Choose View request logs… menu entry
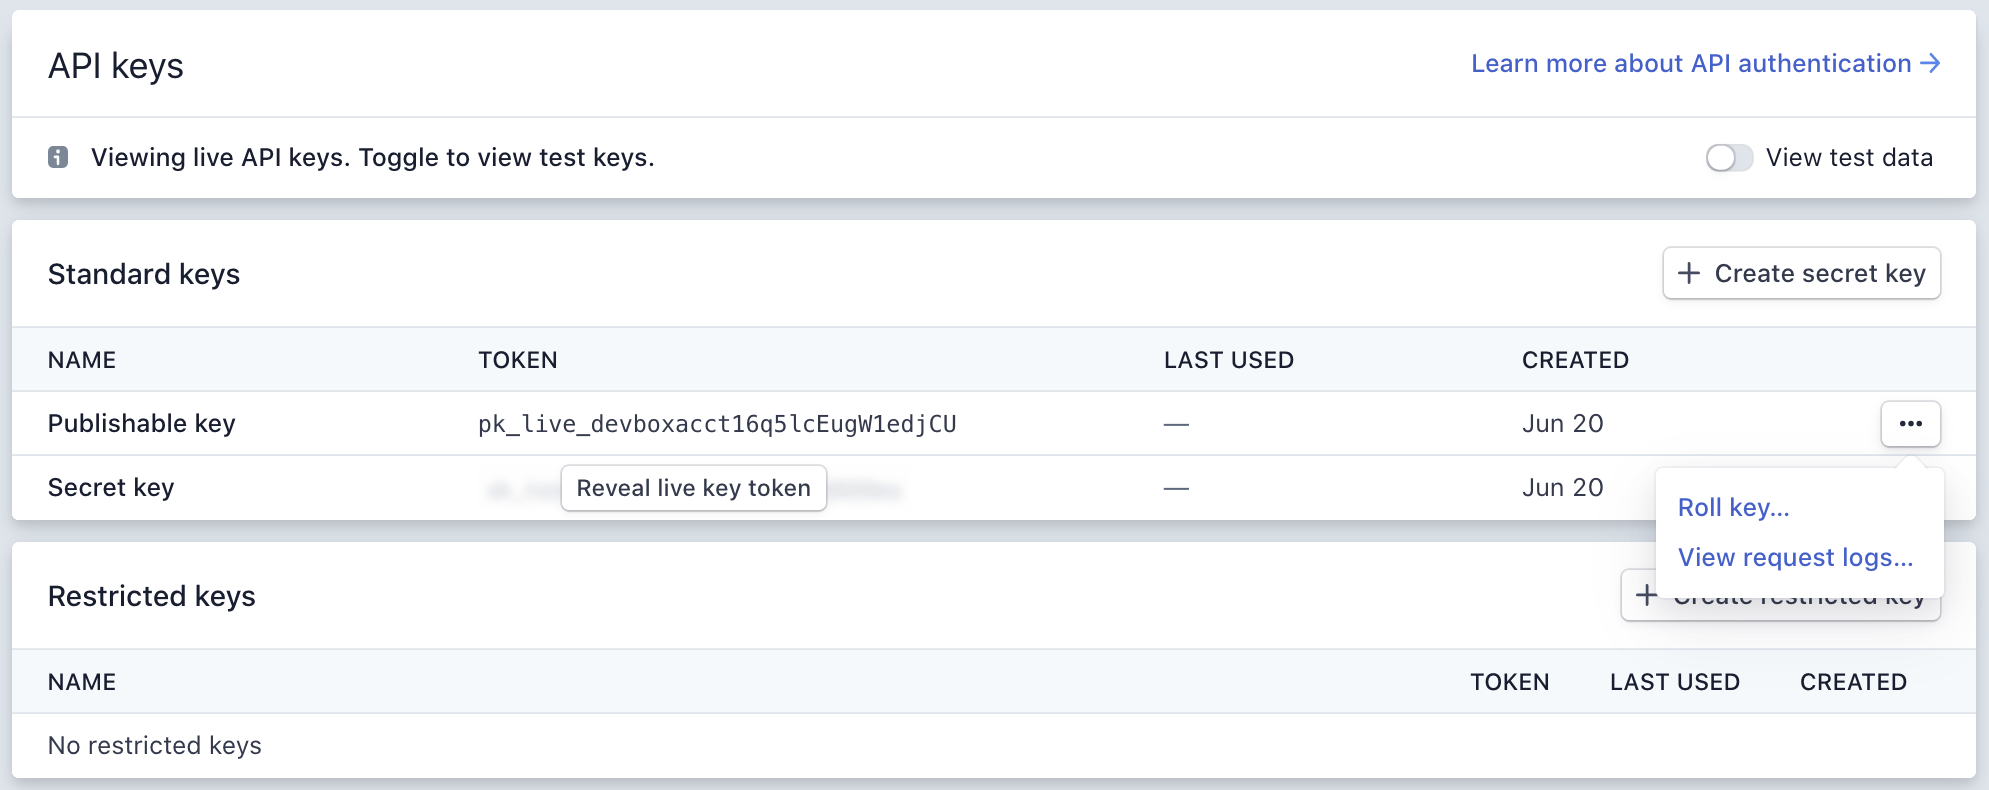Screen dimensions: 1989x790 tap(1795, 558)
